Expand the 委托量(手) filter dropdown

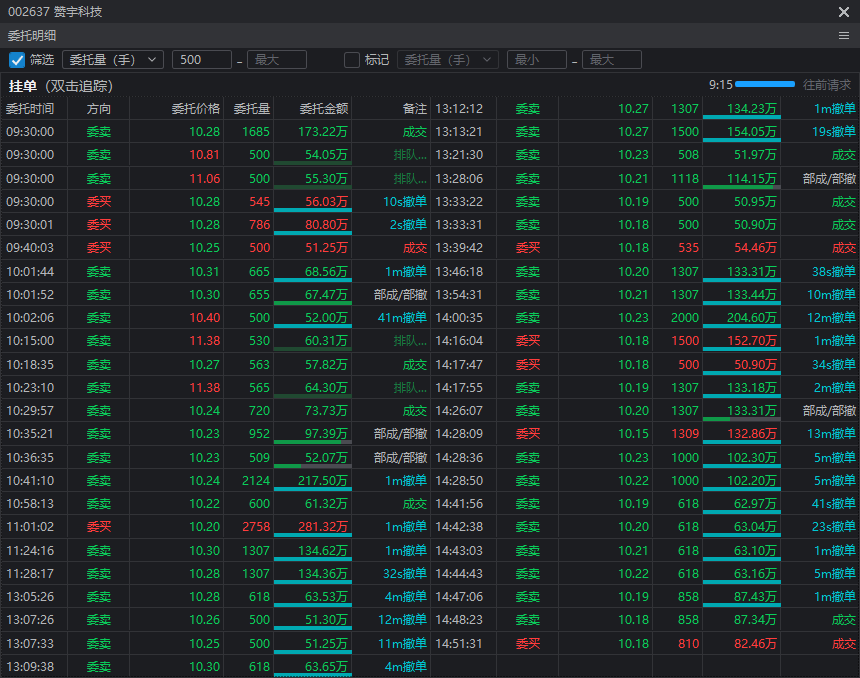coord(112,60)
